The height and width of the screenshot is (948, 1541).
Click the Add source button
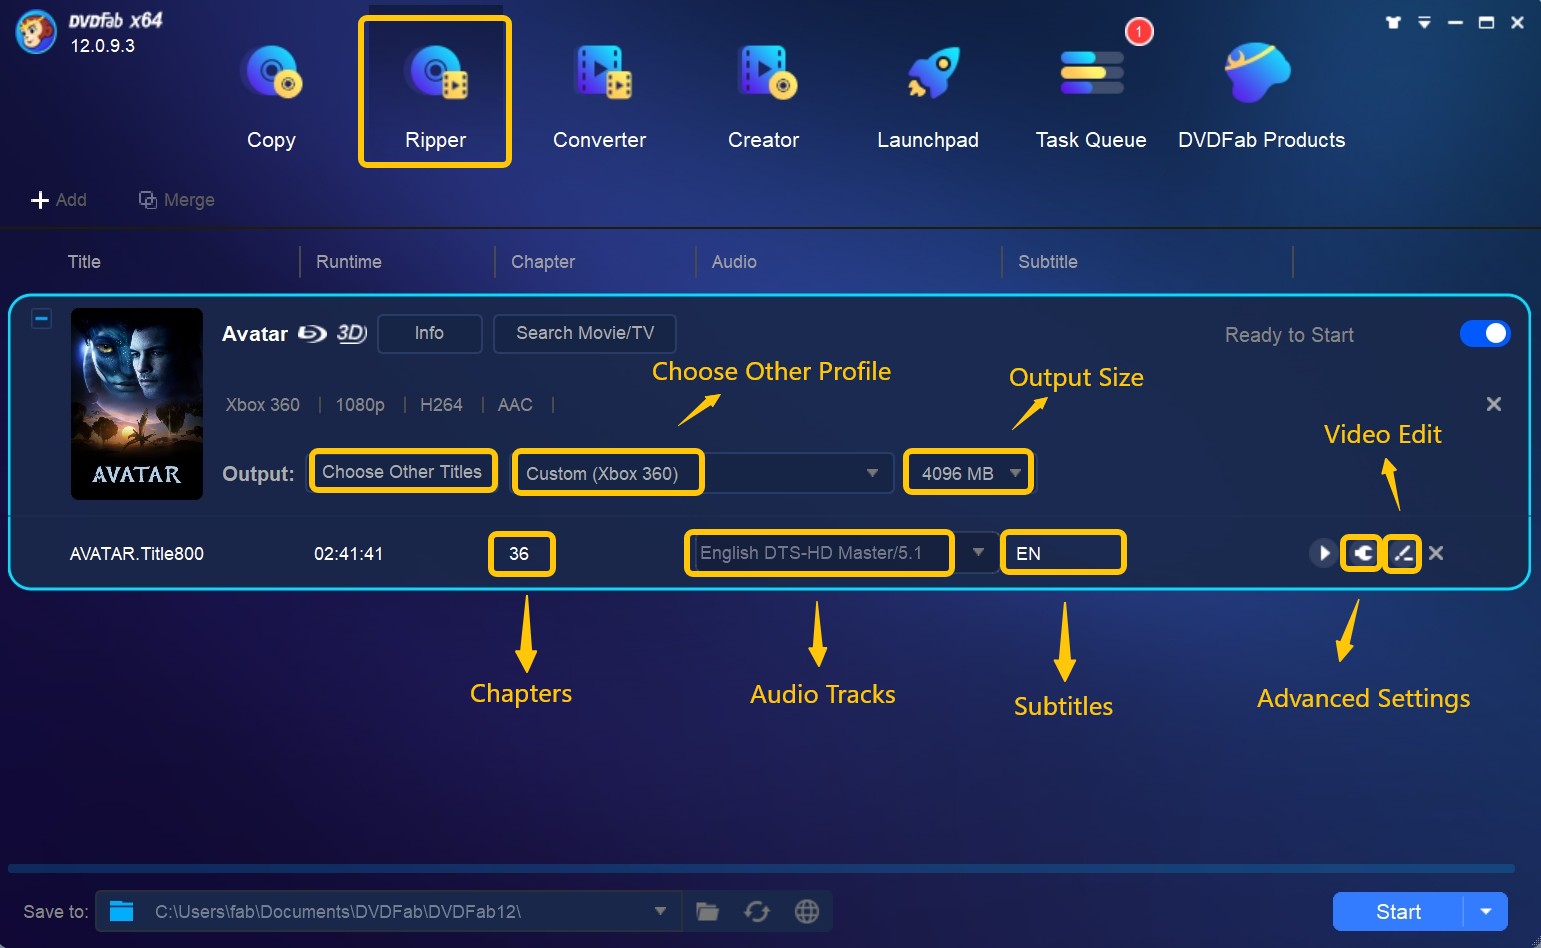58,200
